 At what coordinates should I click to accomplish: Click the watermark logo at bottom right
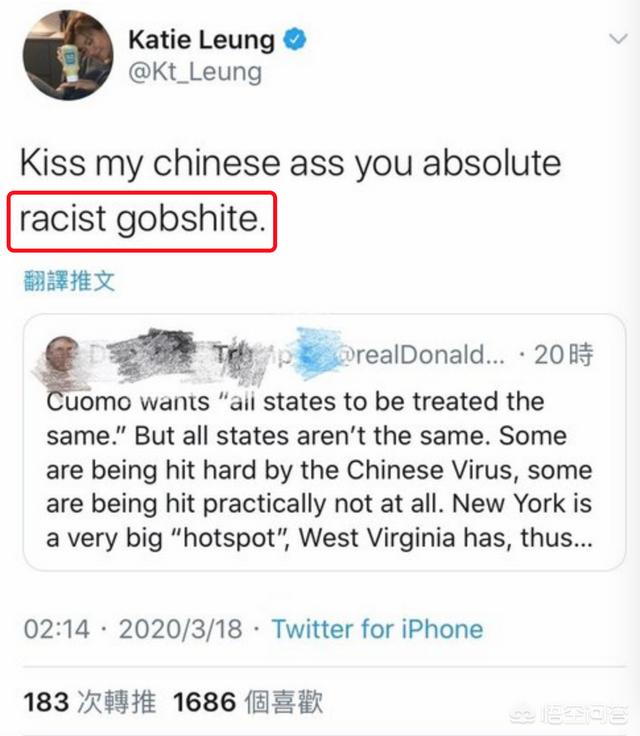click(569, 714)
